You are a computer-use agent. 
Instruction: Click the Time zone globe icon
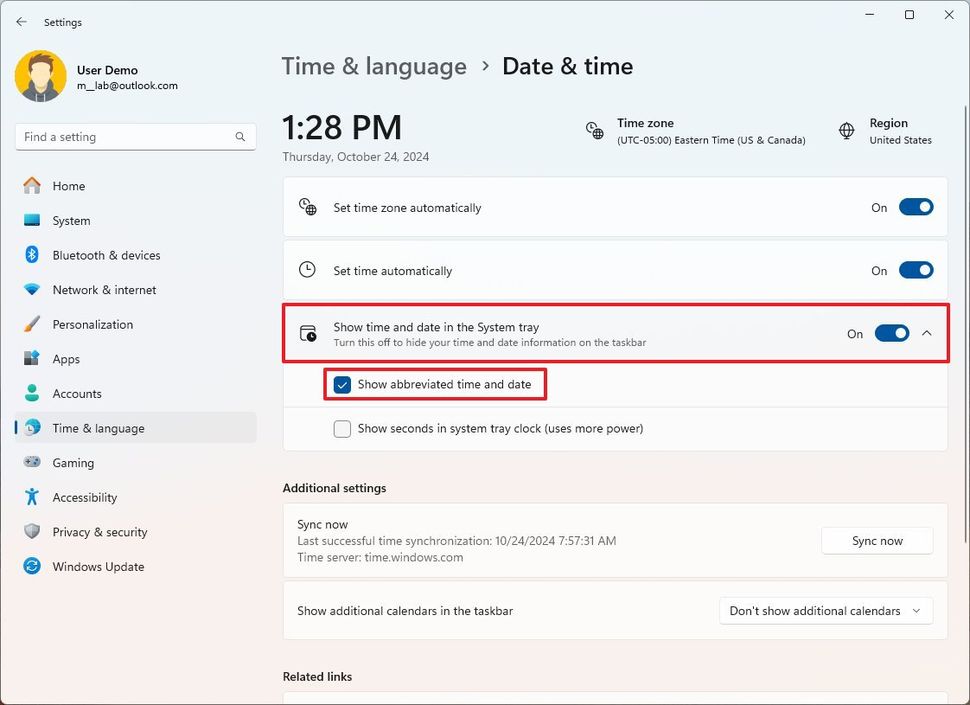(594, 131)
